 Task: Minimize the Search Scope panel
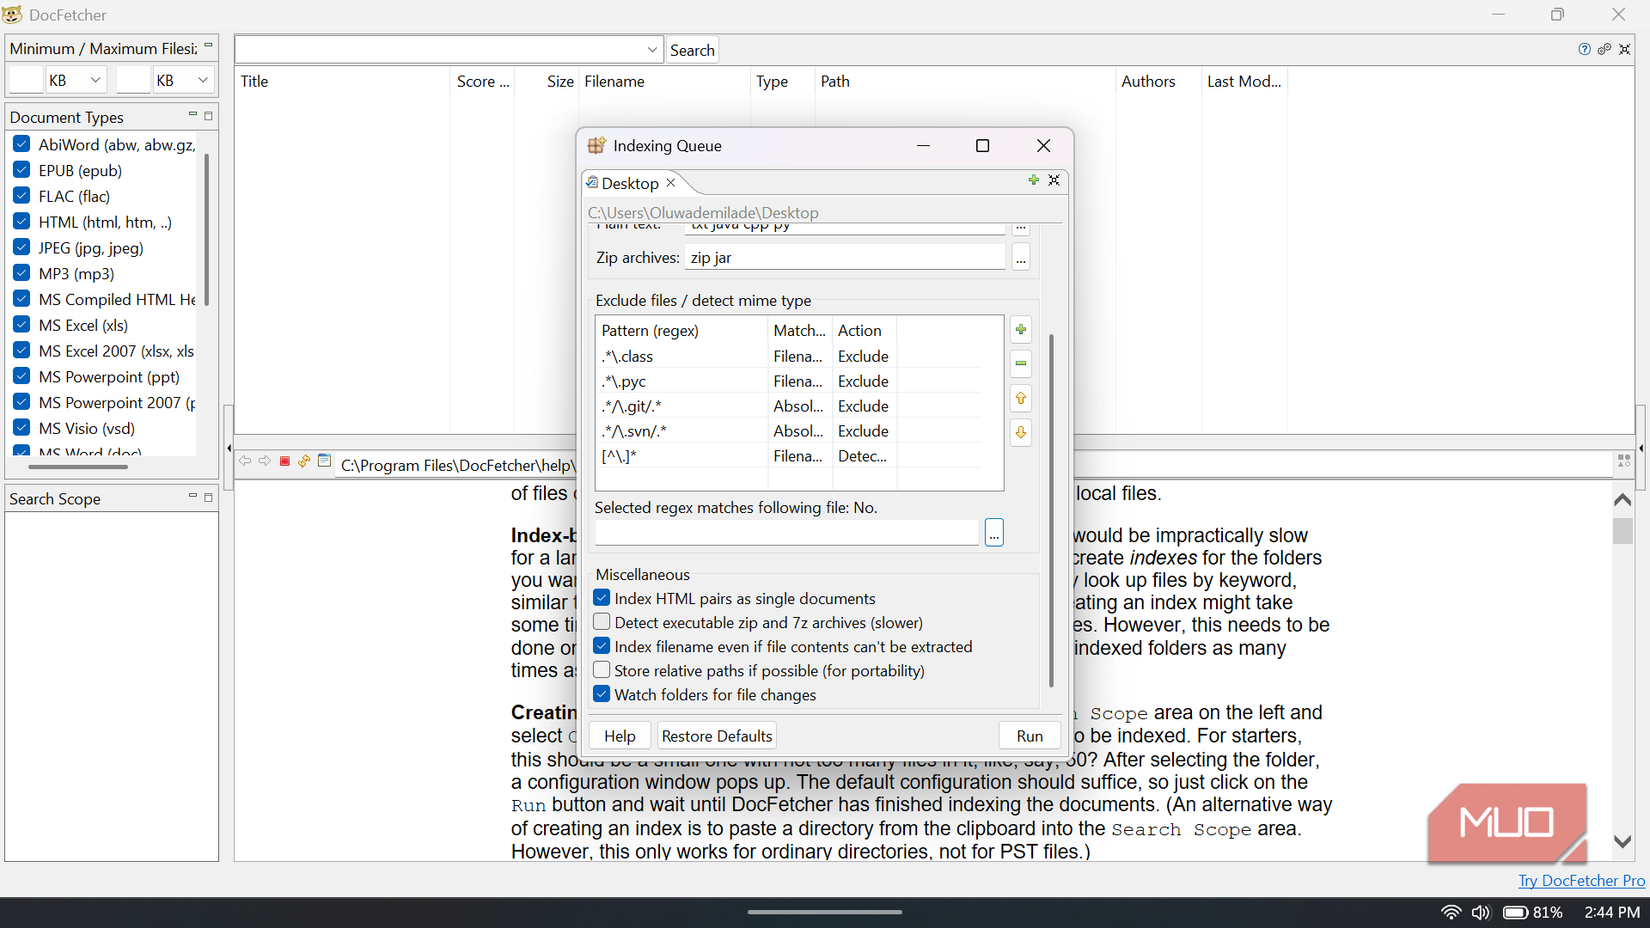coord(192,496)
